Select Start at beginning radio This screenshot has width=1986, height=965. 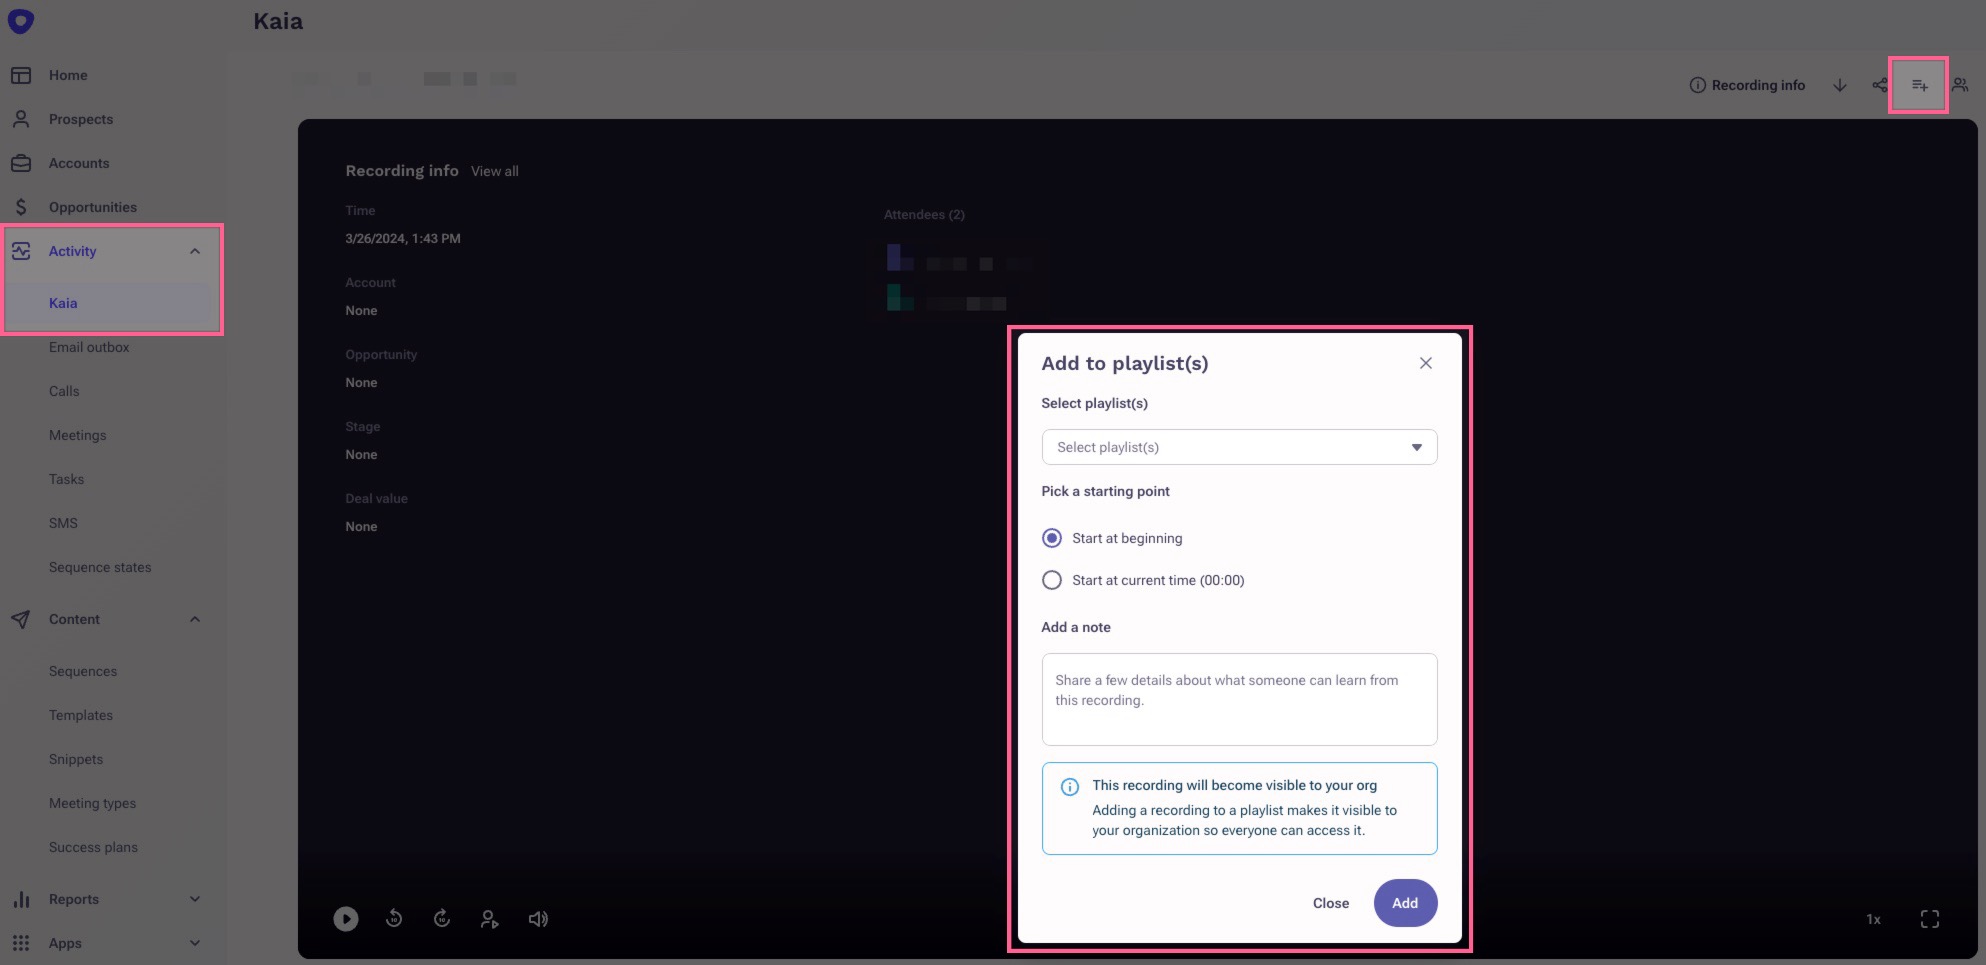1052,538
